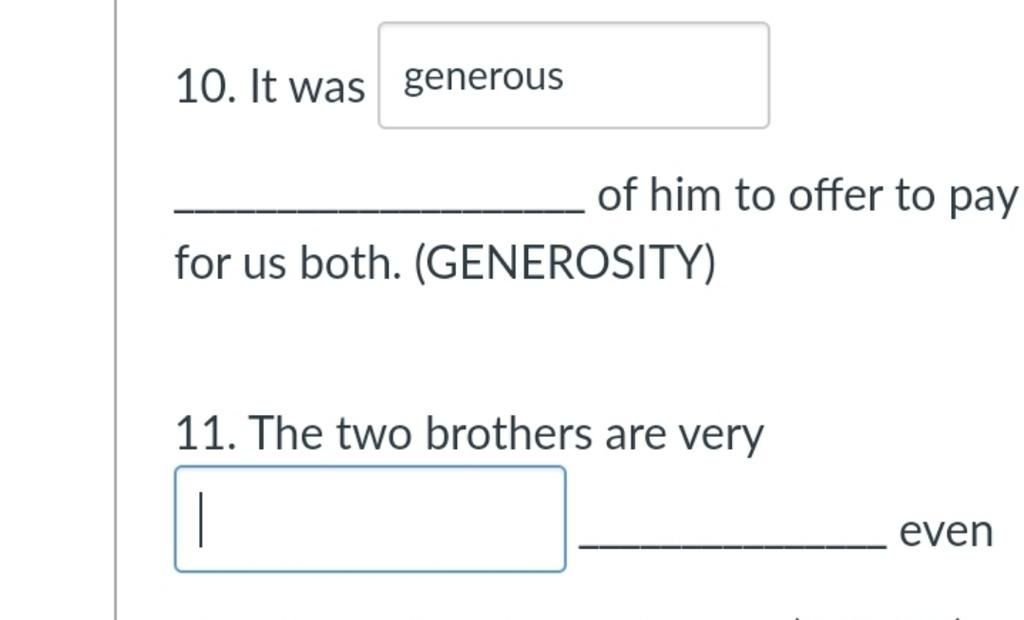
Task: Click the answer box containing "generous"
Action: 573,76
